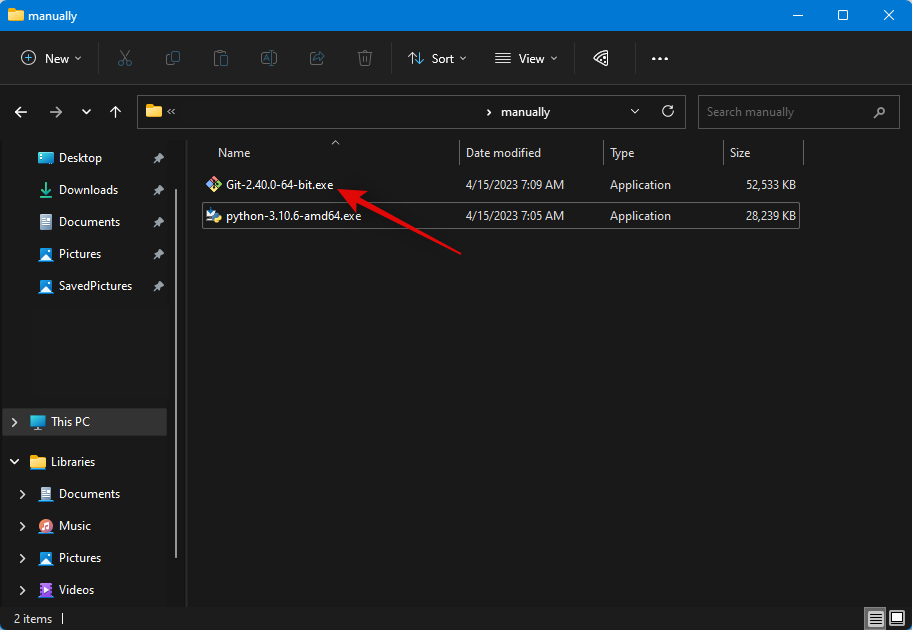Viewport: 912px width, 630px height.
Task: Click the Cut scissors icon in toolbar
Action: (125, 59)
